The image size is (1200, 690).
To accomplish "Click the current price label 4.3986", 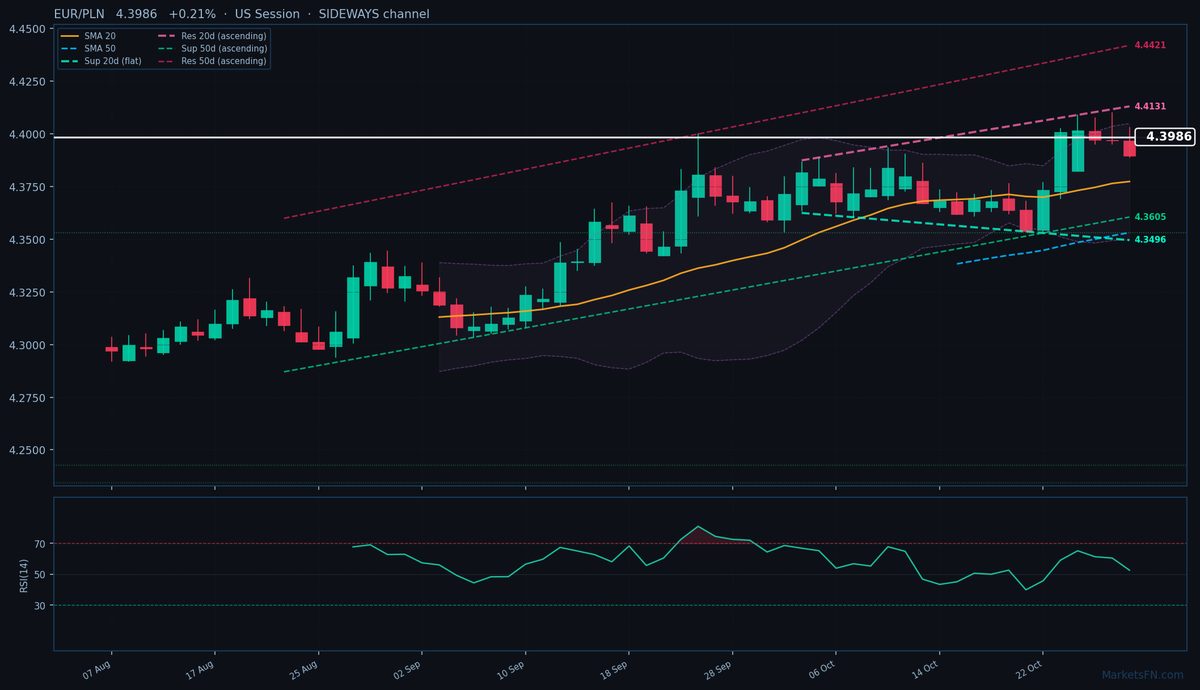I will tap(1167, 137).
